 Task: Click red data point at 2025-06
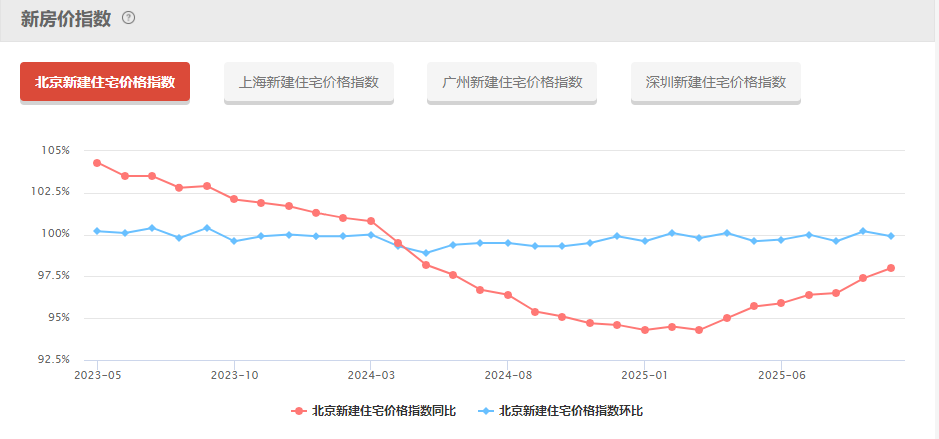(x=781, y=303)
